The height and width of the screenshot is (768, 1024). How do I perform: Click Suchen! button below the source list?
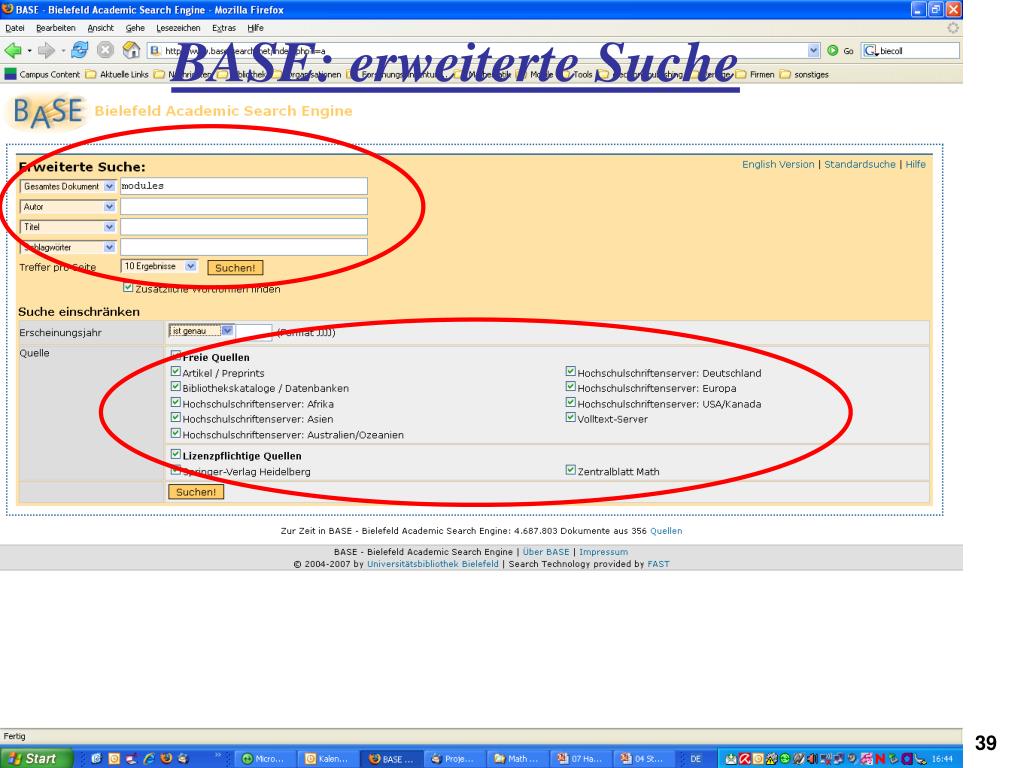(x=196, y=492)
